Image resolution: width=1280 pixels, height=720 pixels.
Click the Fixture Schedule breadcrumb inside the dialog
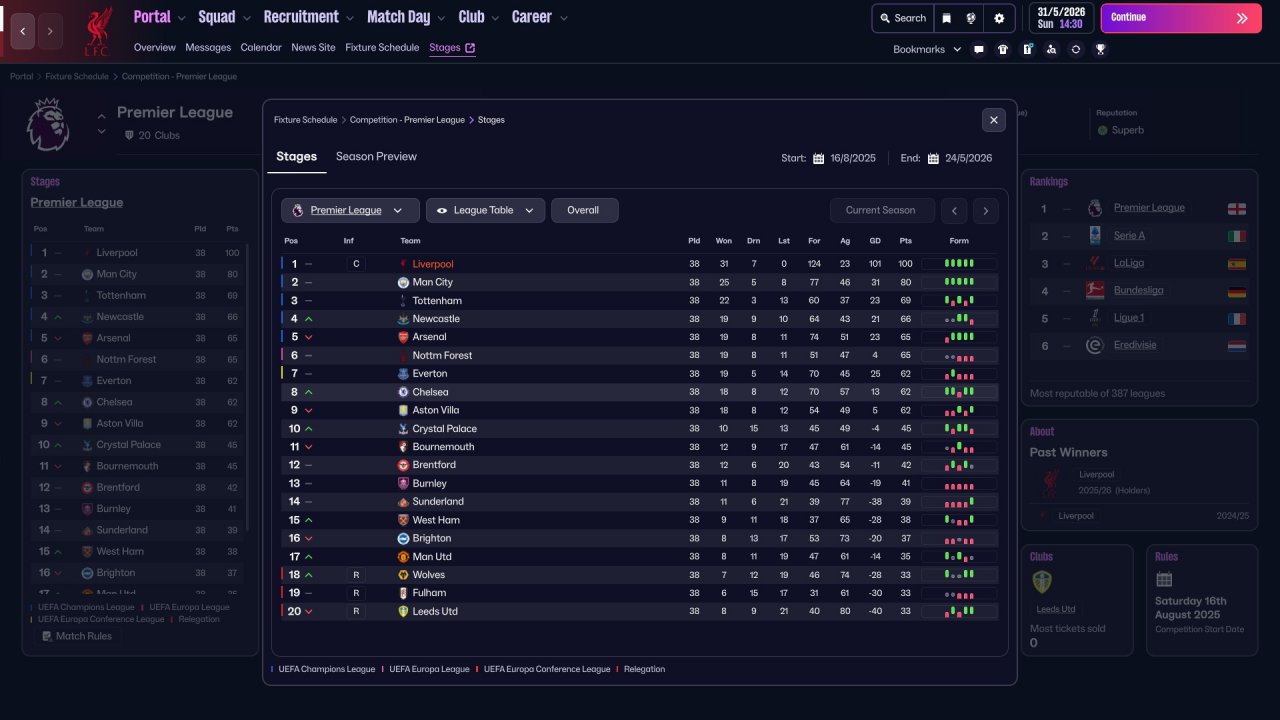pos(306,120)
